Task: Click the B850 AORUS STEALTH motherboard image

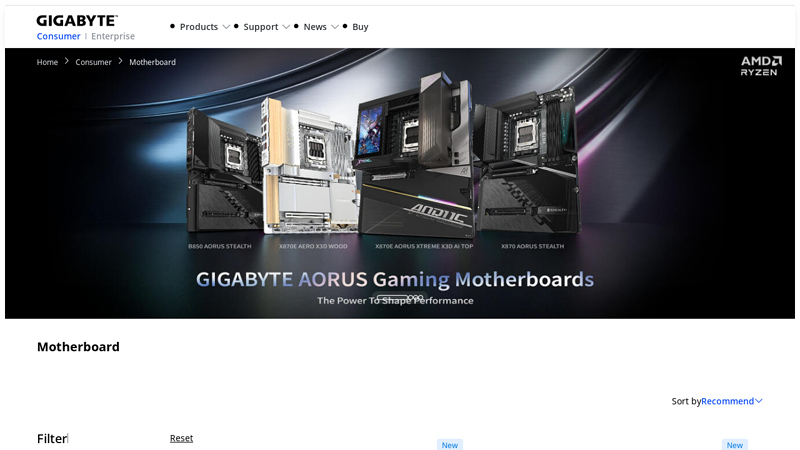Action: pyautogui.click(x=223, y=171)
